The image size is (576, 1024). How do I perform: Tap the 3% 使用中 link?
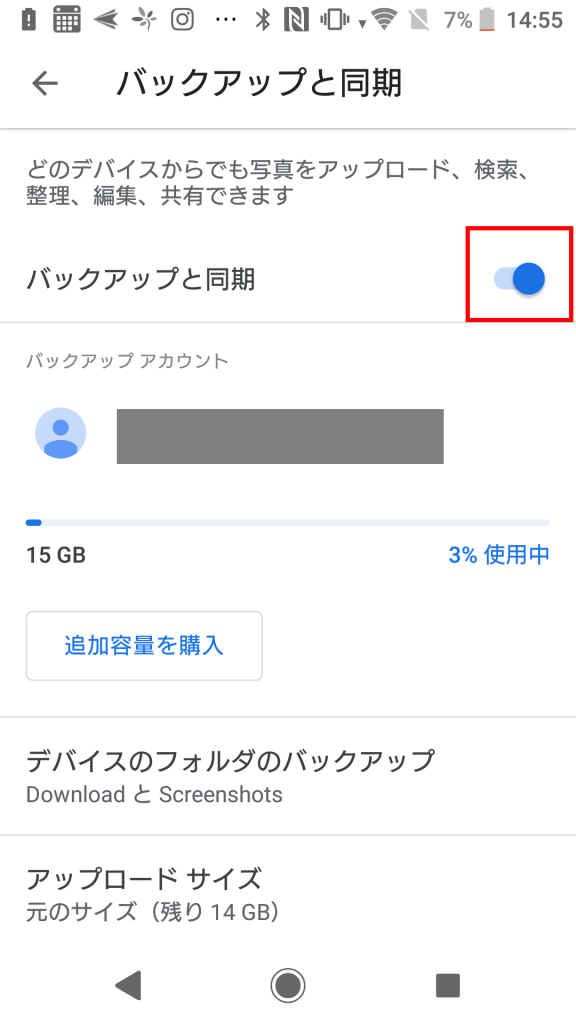(x=499, y=554)
